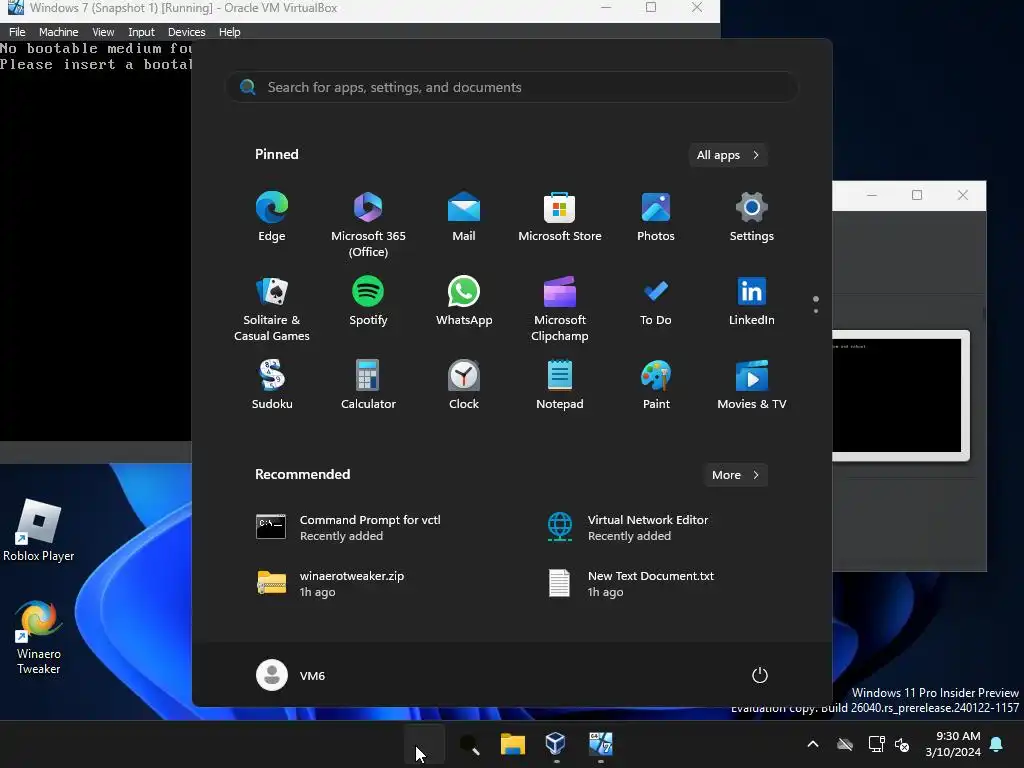
Task: Launch Spotify from Start menu
Action: (368, 301)
